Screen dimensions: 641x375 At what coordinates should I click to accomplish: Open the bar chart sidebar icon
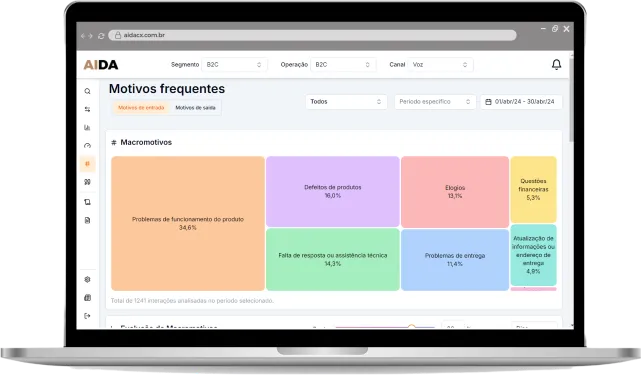(x=87, y=128)
